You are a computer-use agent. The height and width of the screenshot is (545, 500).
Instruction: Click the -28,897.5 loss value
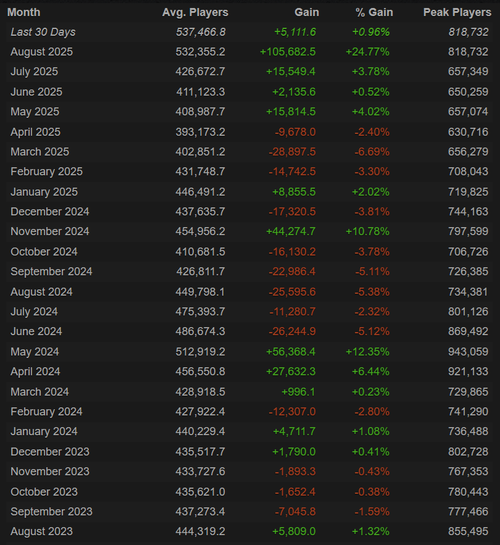click(292, 152)
